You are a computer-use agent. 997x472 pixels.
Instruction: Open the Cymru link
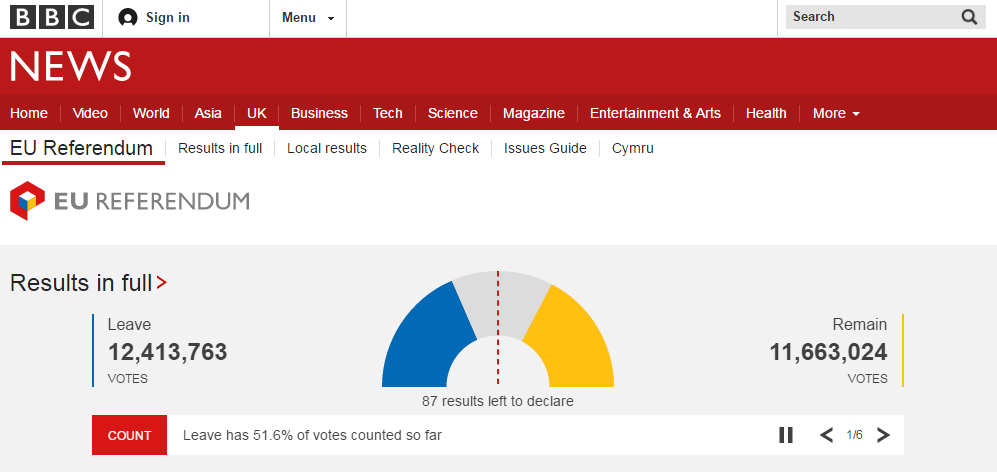pyautogui.click(x=633, y=148)
